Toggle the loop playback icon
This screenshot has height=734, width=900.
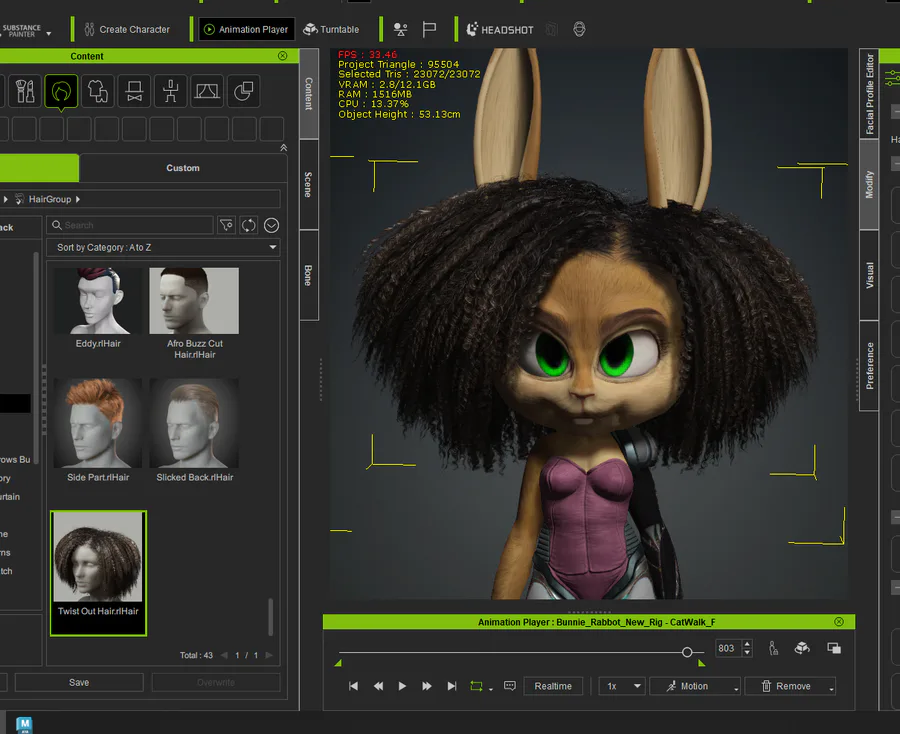click(476, 686)
